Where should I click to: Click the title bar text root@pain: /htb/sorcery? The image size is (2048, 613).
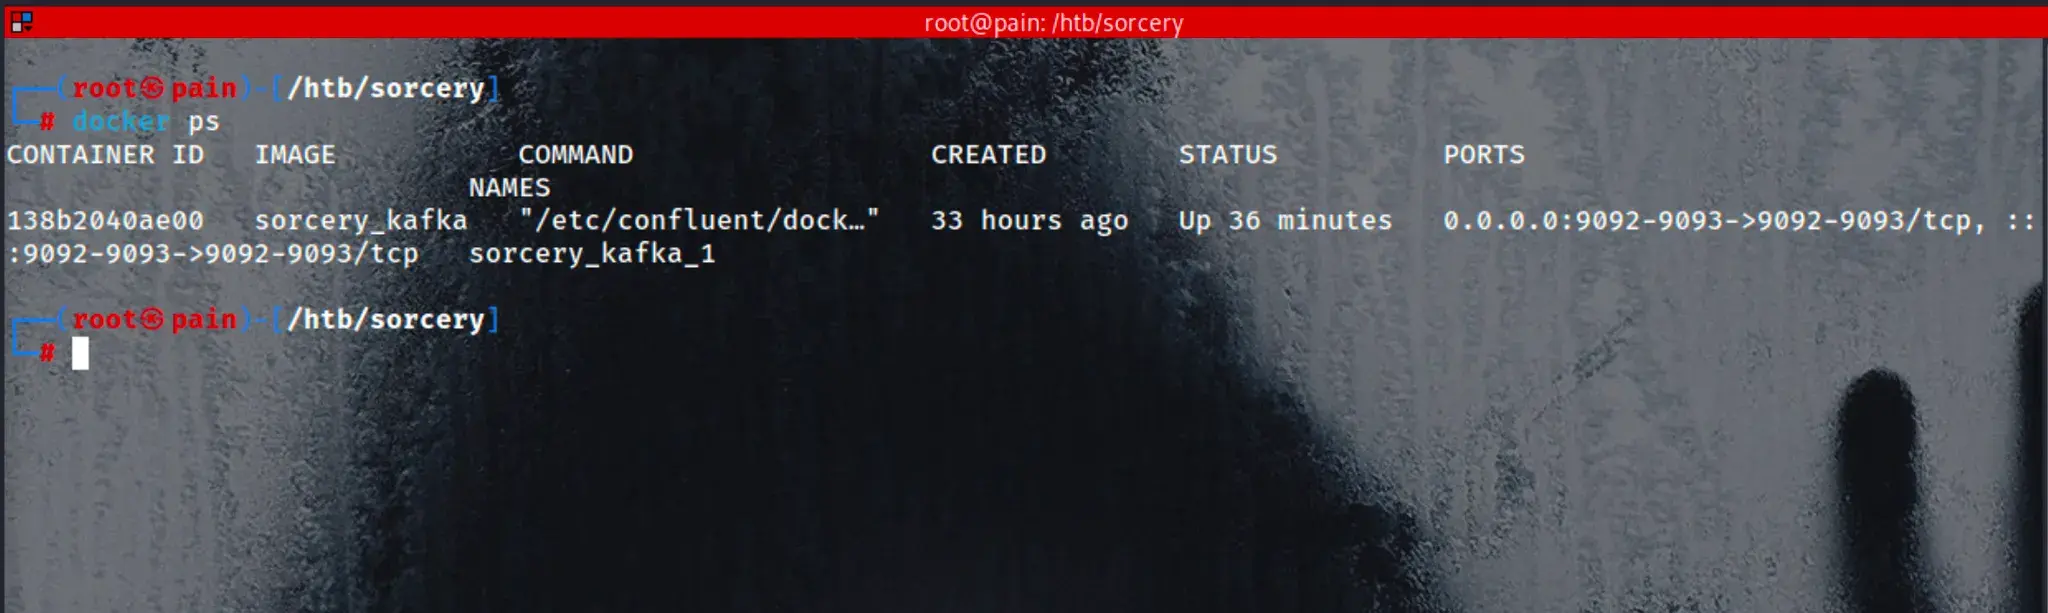(x=1053, y=22)
